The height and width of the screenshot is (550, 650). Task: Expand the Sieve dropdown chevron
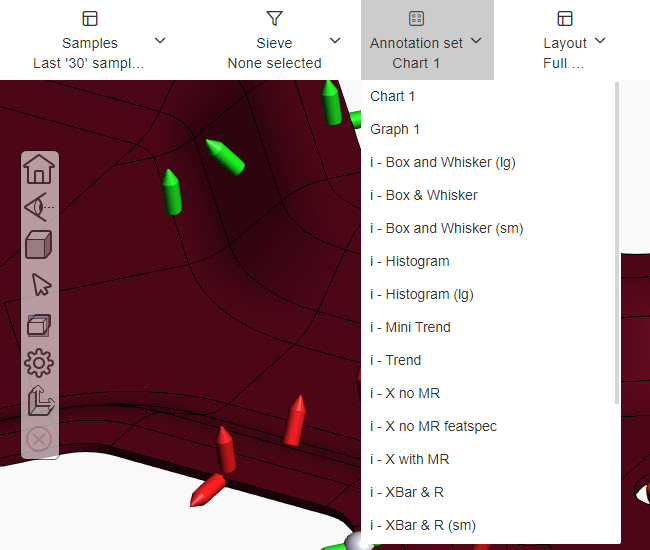(335, 41)
